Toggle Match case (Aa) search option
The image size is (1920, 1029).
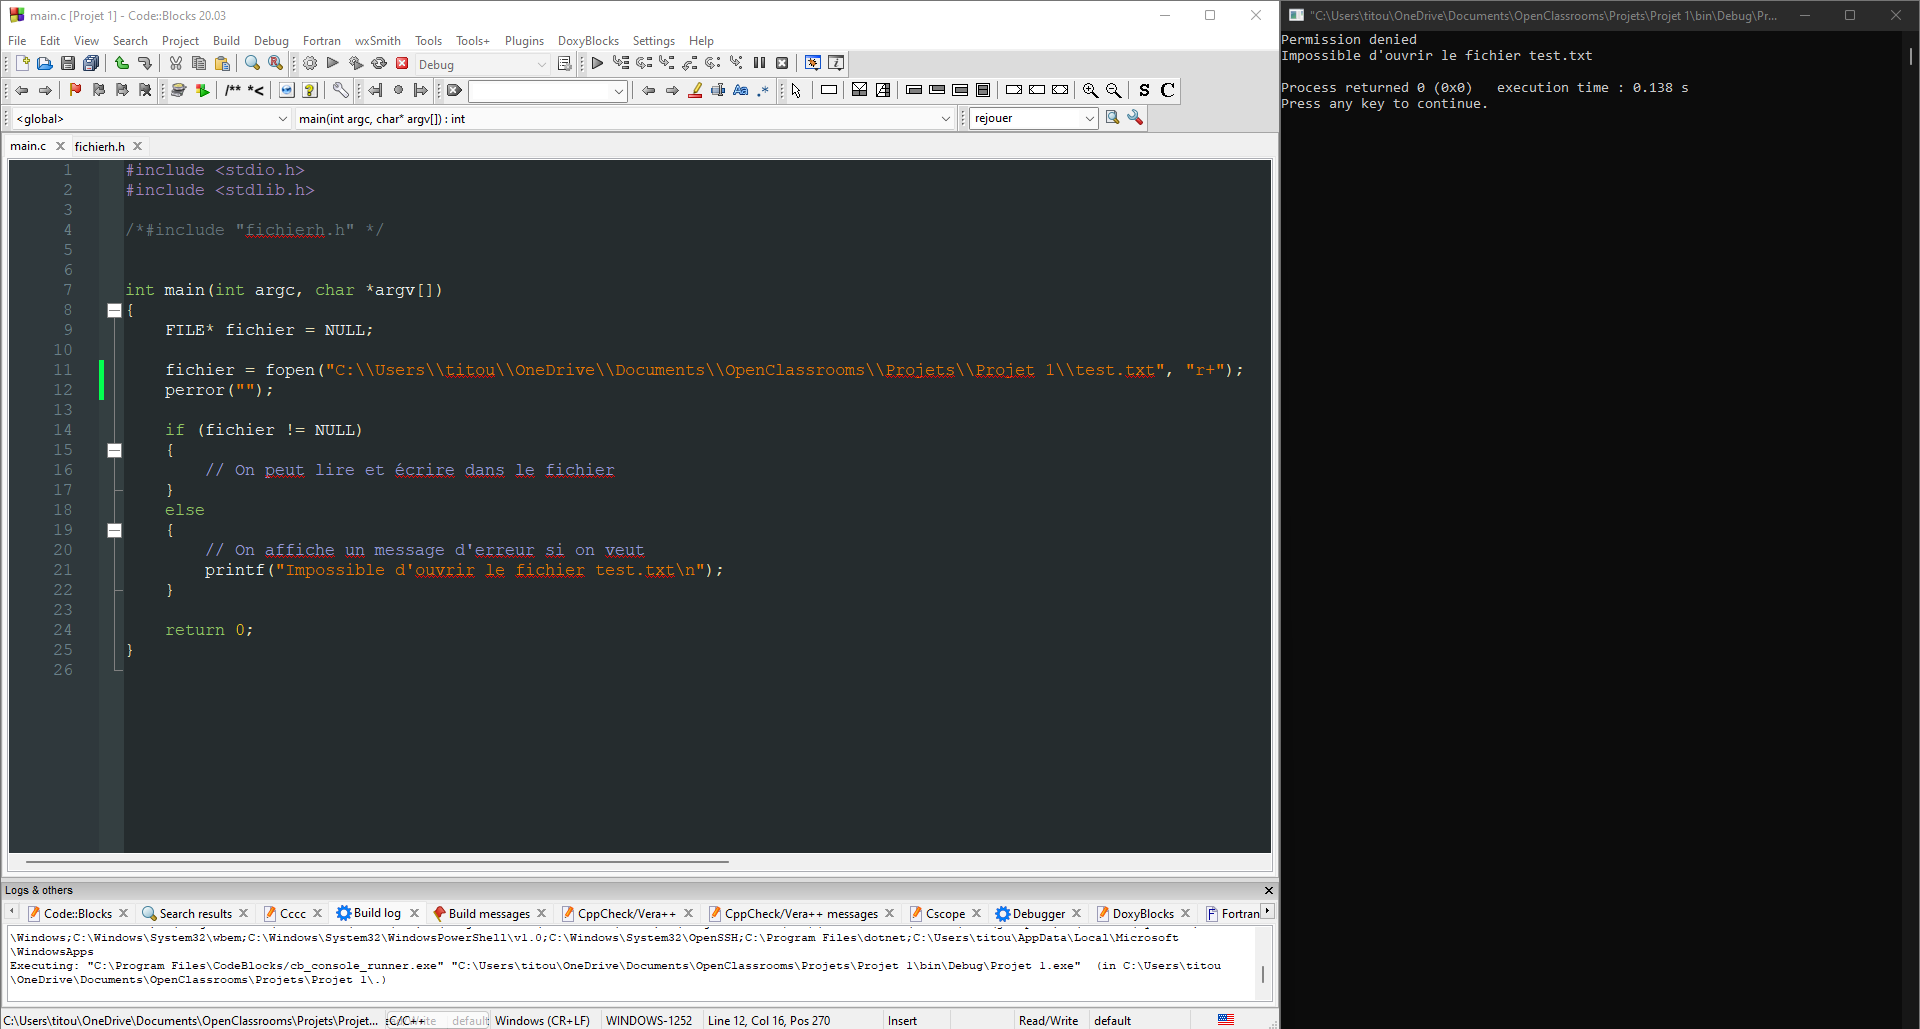coord(740,90)
